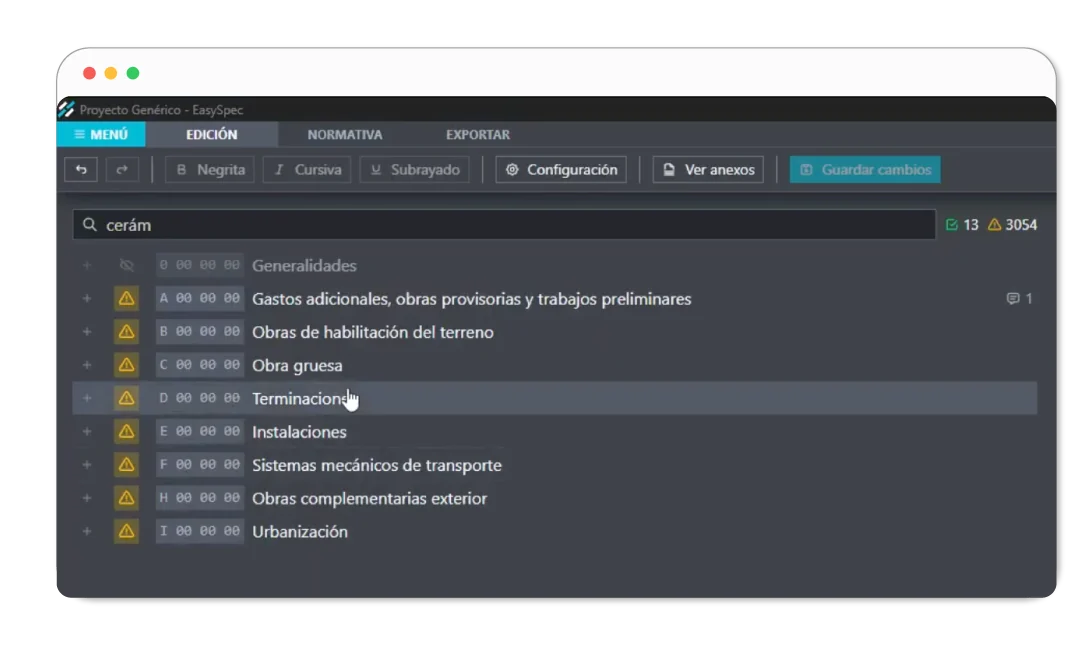Screen dimensions: 1080x665
Task: Click warning icon on Obra gruesa row
Action: (126, 365)
